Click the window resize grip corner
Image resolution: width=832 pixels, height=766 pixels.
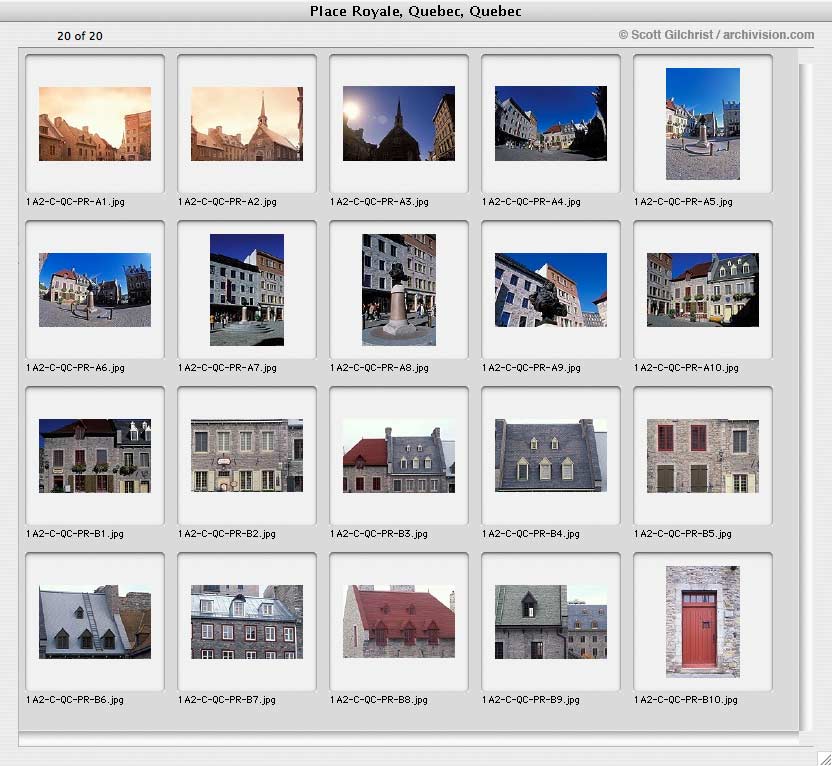pyautogui.click(x=824, y=758)
